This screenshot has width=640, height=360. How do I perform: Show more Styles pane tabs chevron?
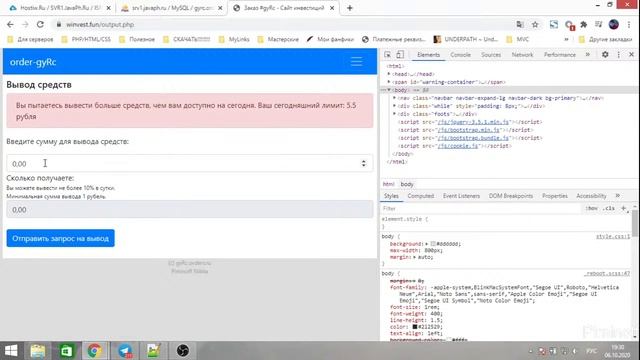pos(618,196)
